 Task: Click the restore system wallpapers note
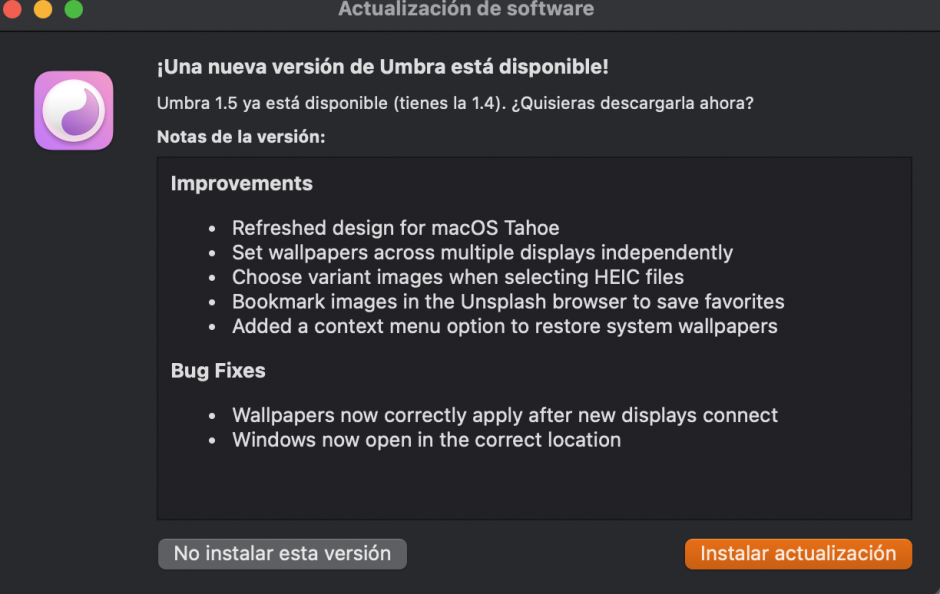coord(504,327)
